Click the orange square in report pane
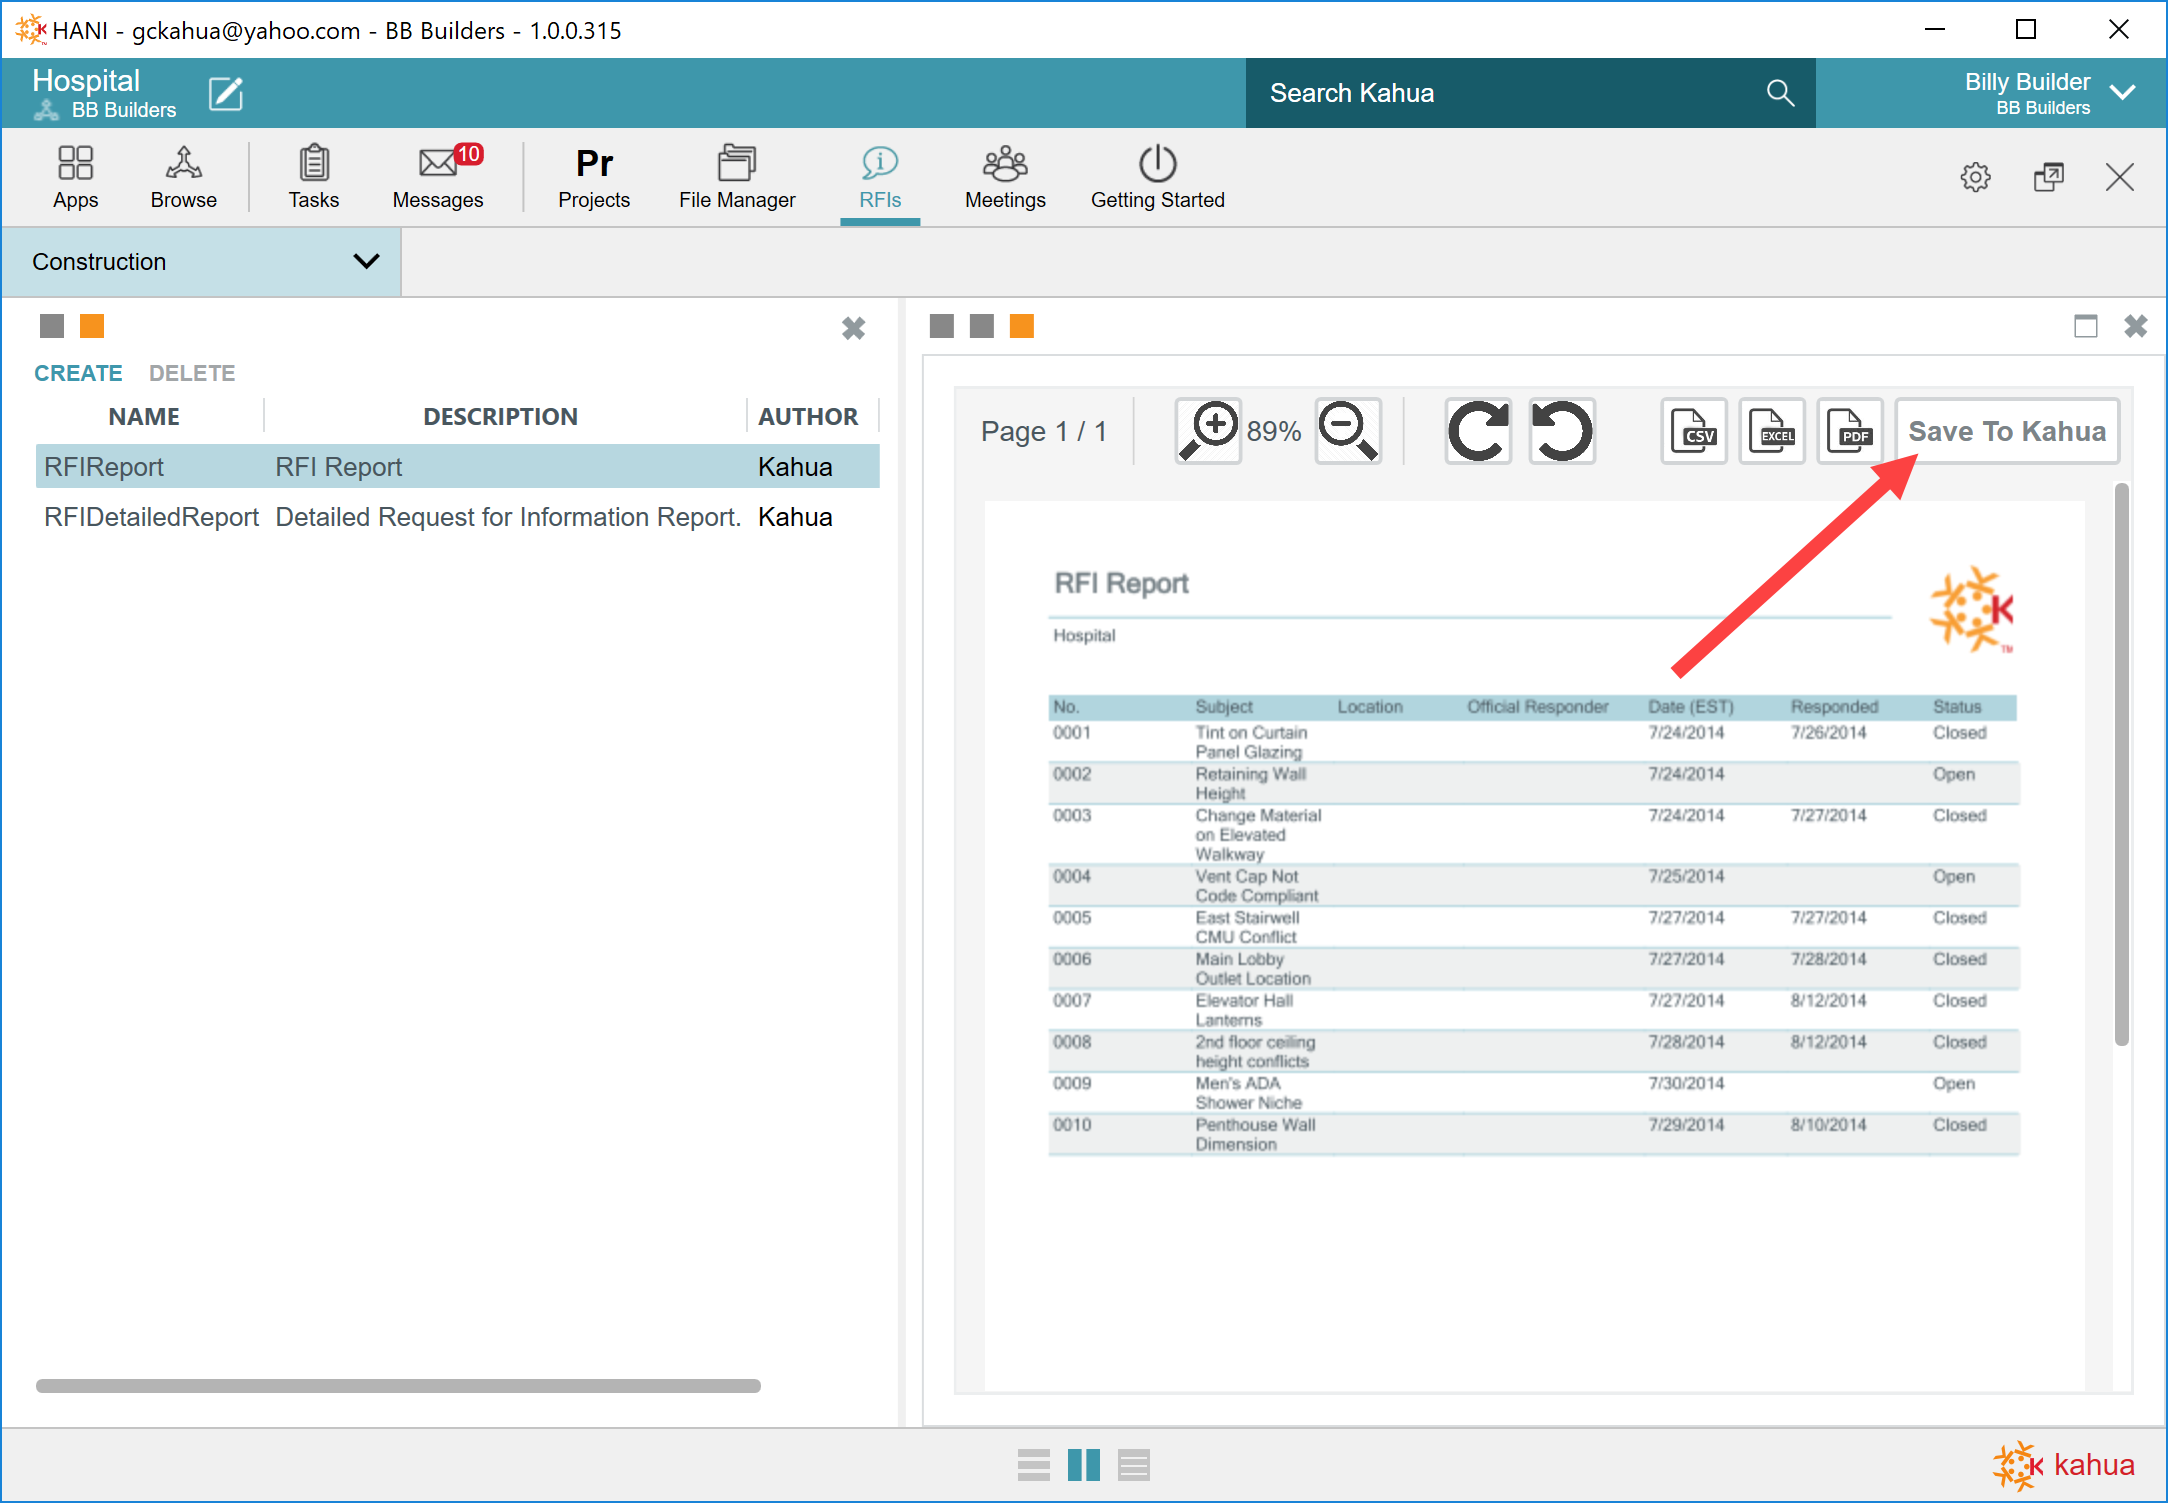The image size is (2168, 1503). coord(1022,326)
